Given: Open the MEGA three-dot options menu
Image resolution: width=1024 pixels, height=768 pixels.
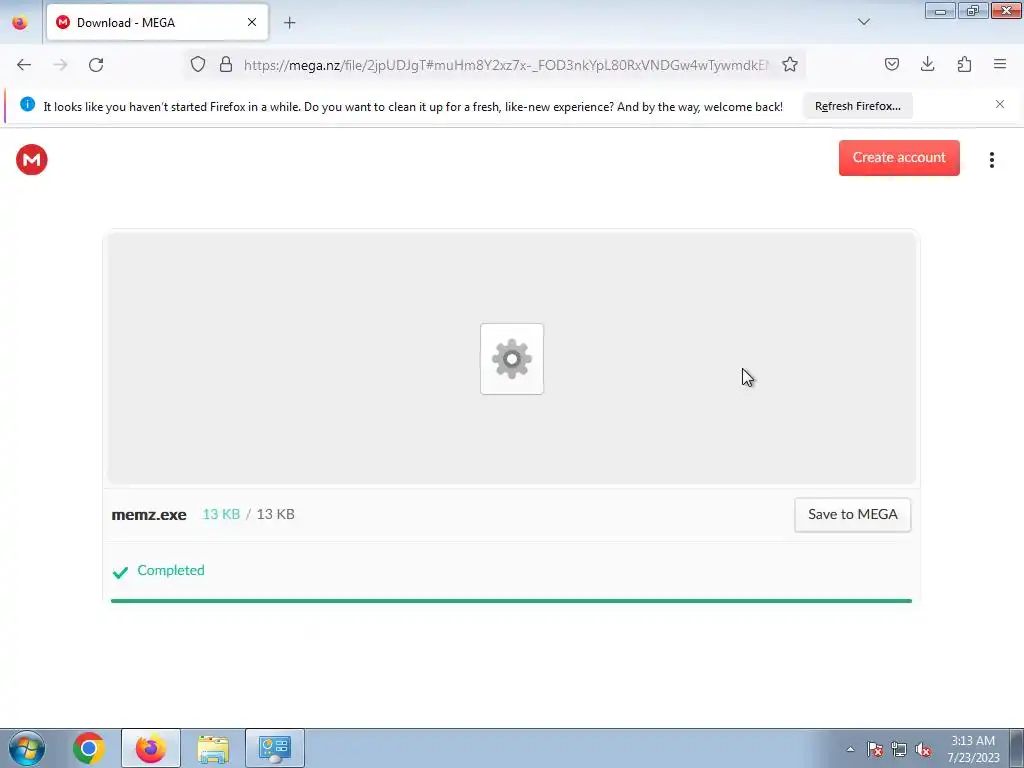Looking at the screenshot, I should [x=991, y=160].
